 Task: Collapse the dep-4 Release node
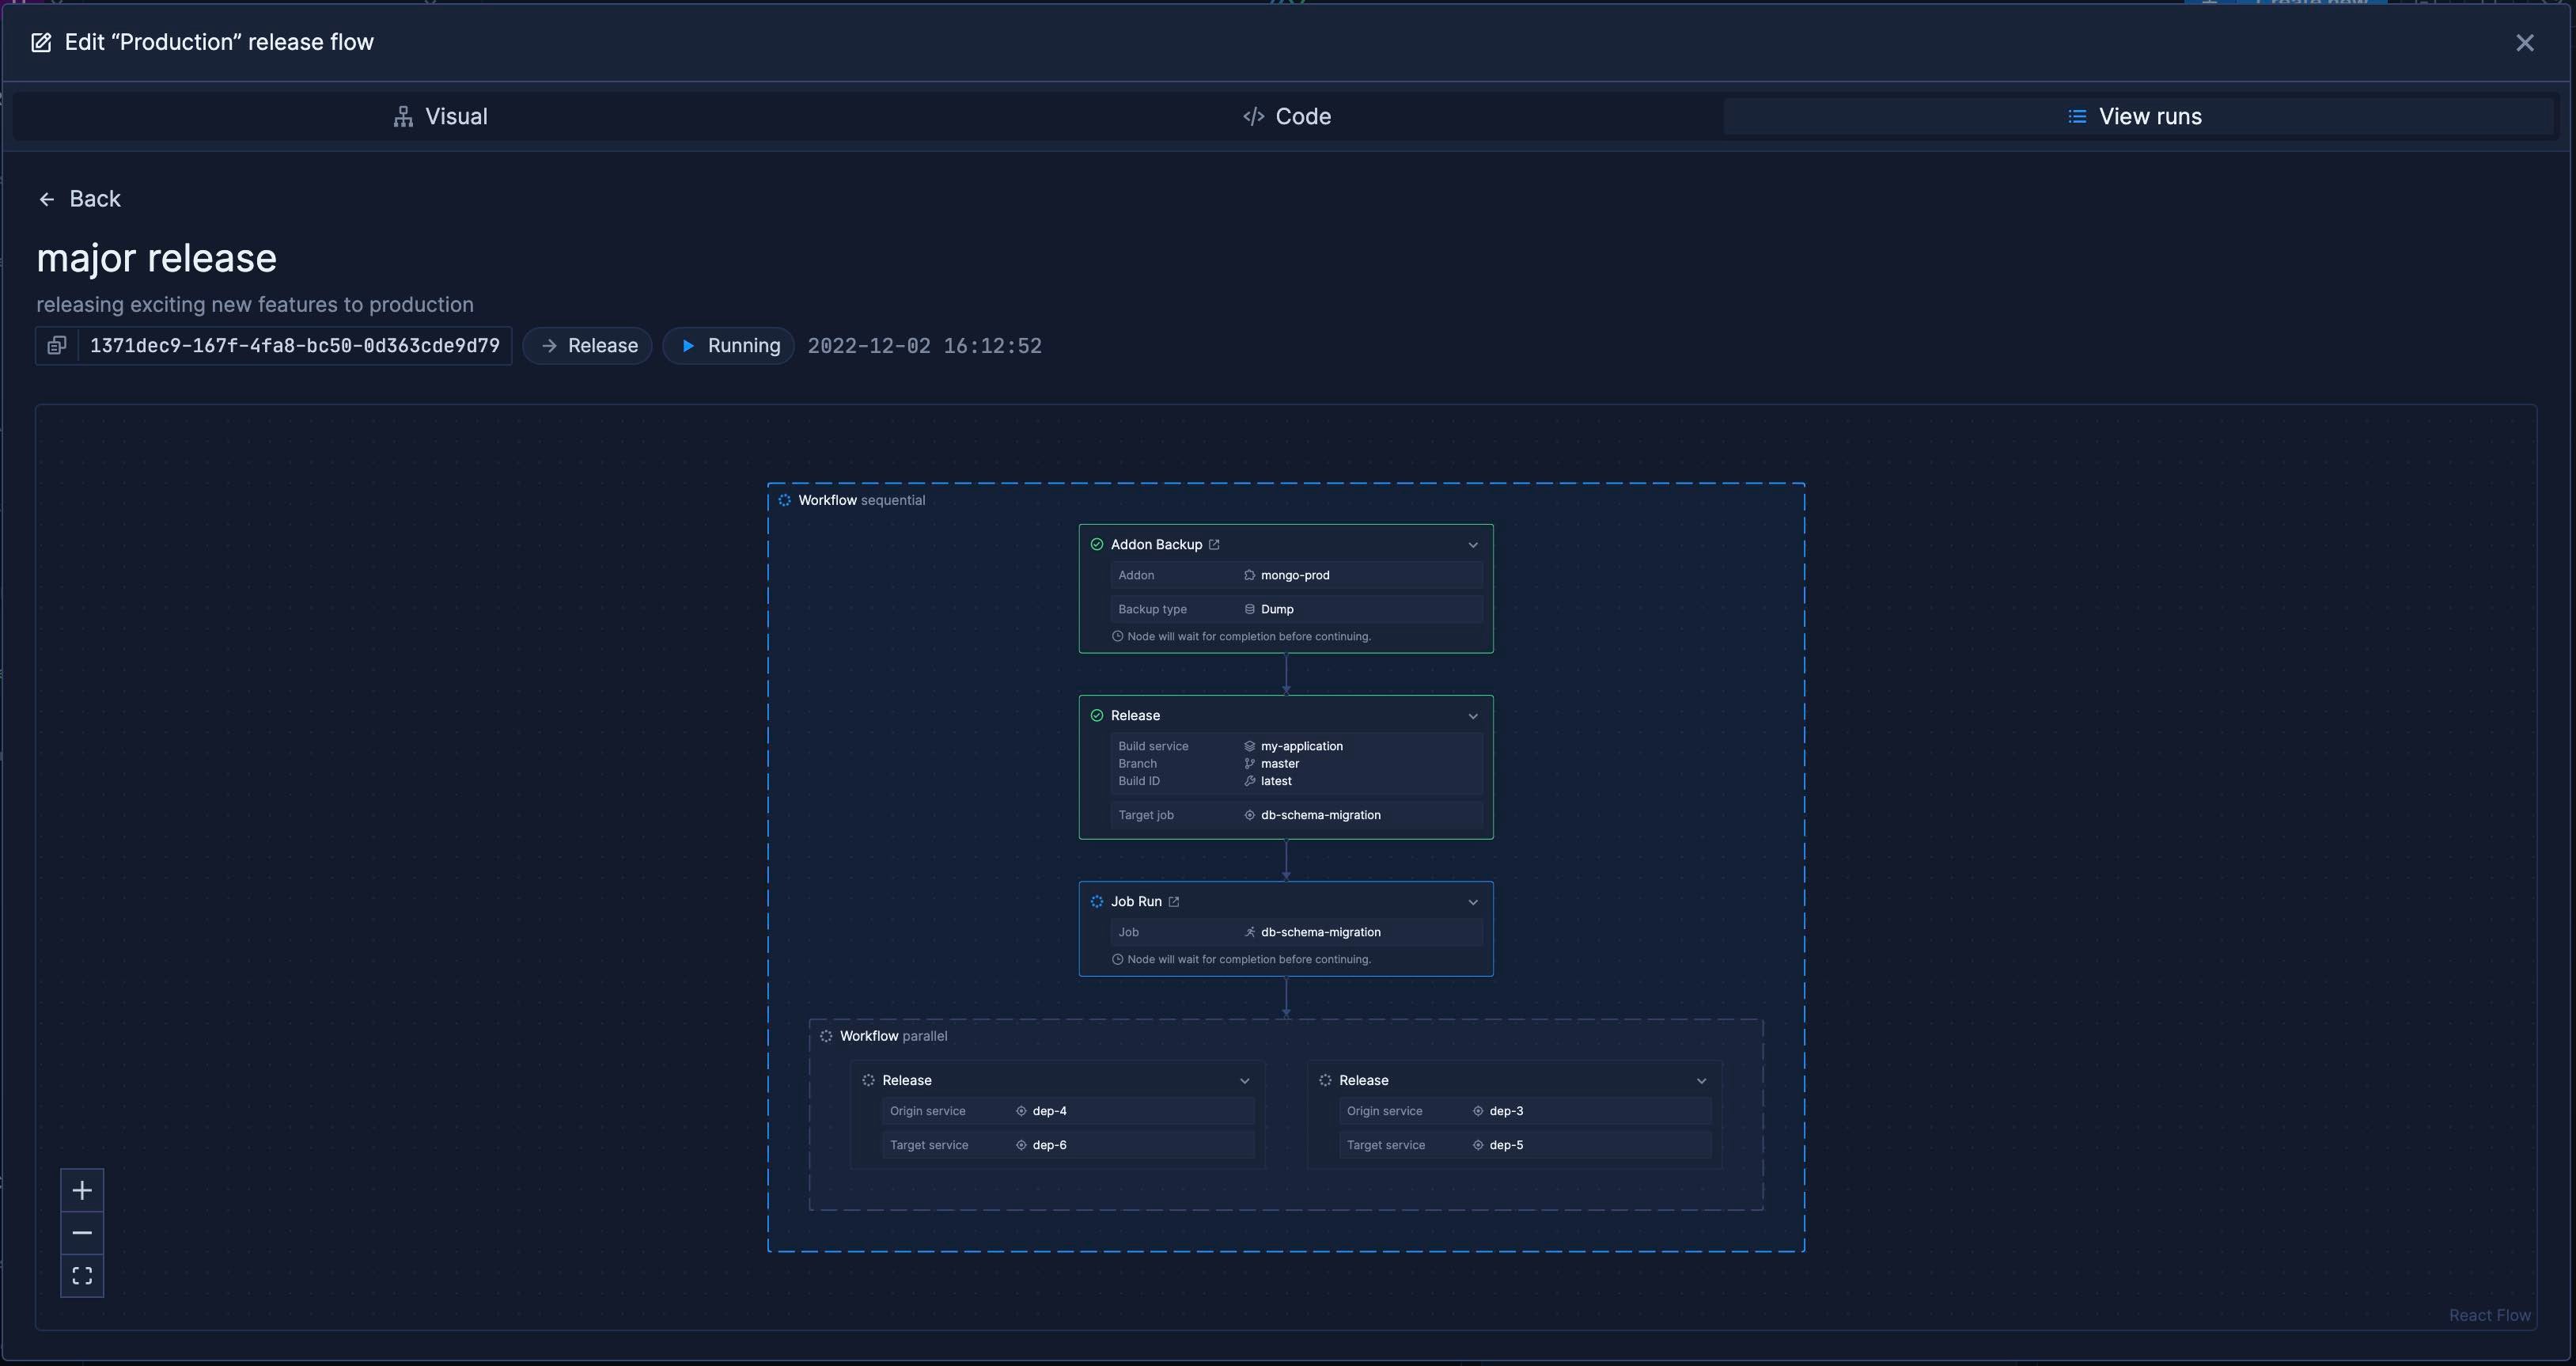1245,1081
